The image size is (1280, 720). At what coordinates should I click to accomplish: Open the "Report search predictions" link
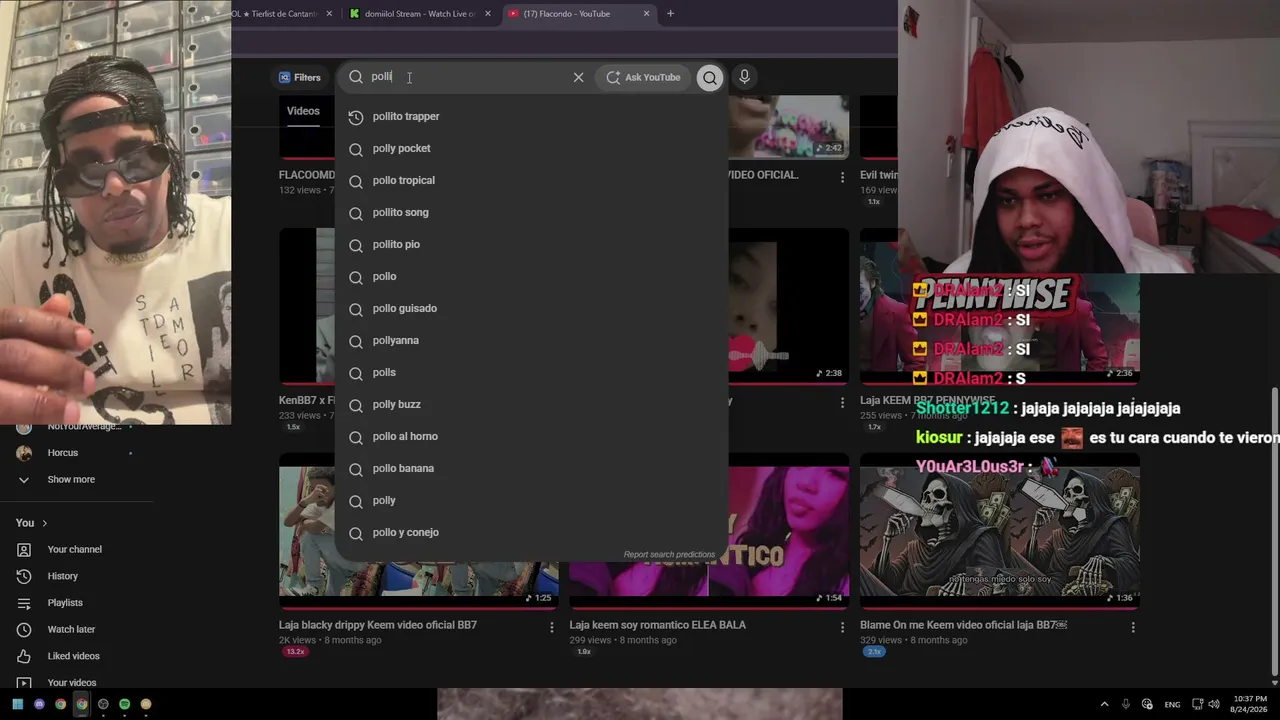[x=669, y=554]
